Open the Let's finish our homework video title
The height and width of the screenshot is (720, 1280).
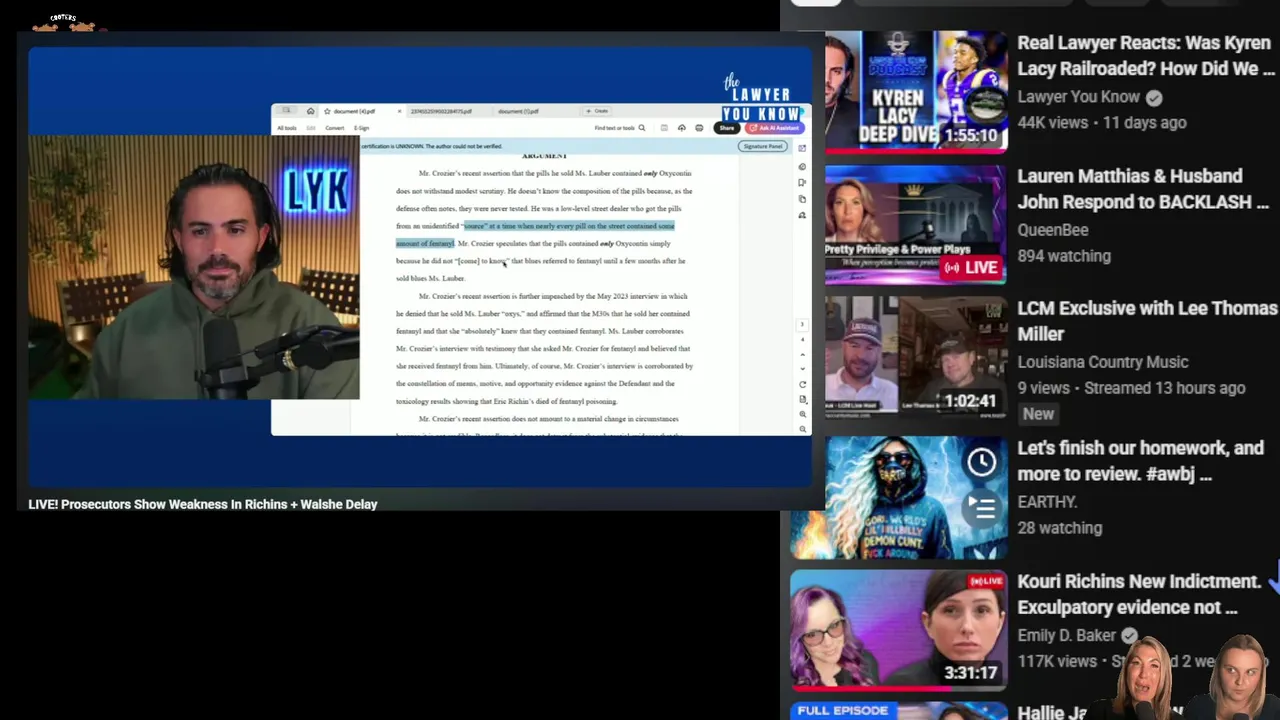coord(1140,461)
